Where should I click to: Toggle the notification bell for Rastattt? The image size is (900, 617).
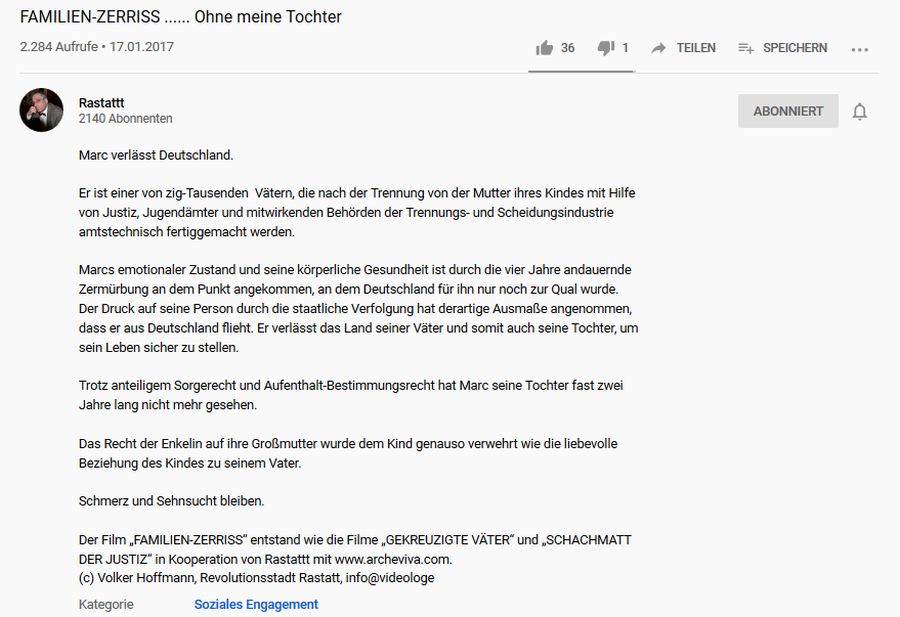pyautogui.click(x=859, y=111)
